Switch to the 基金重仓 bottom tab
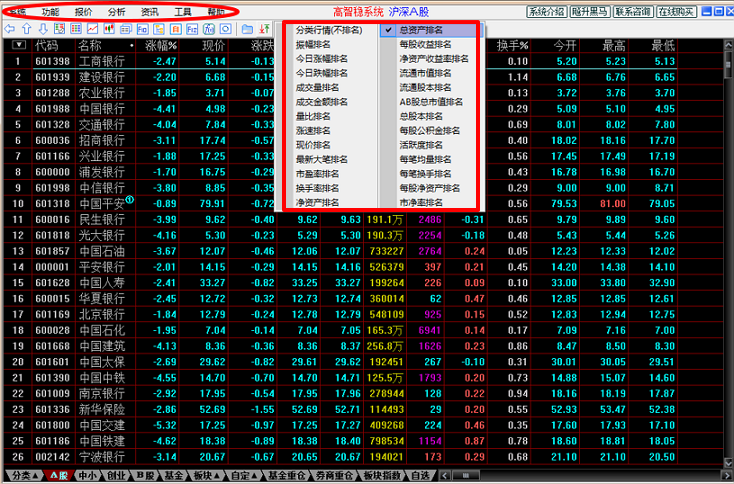Viewport: 734px width, 484px height. coord(286,476)
